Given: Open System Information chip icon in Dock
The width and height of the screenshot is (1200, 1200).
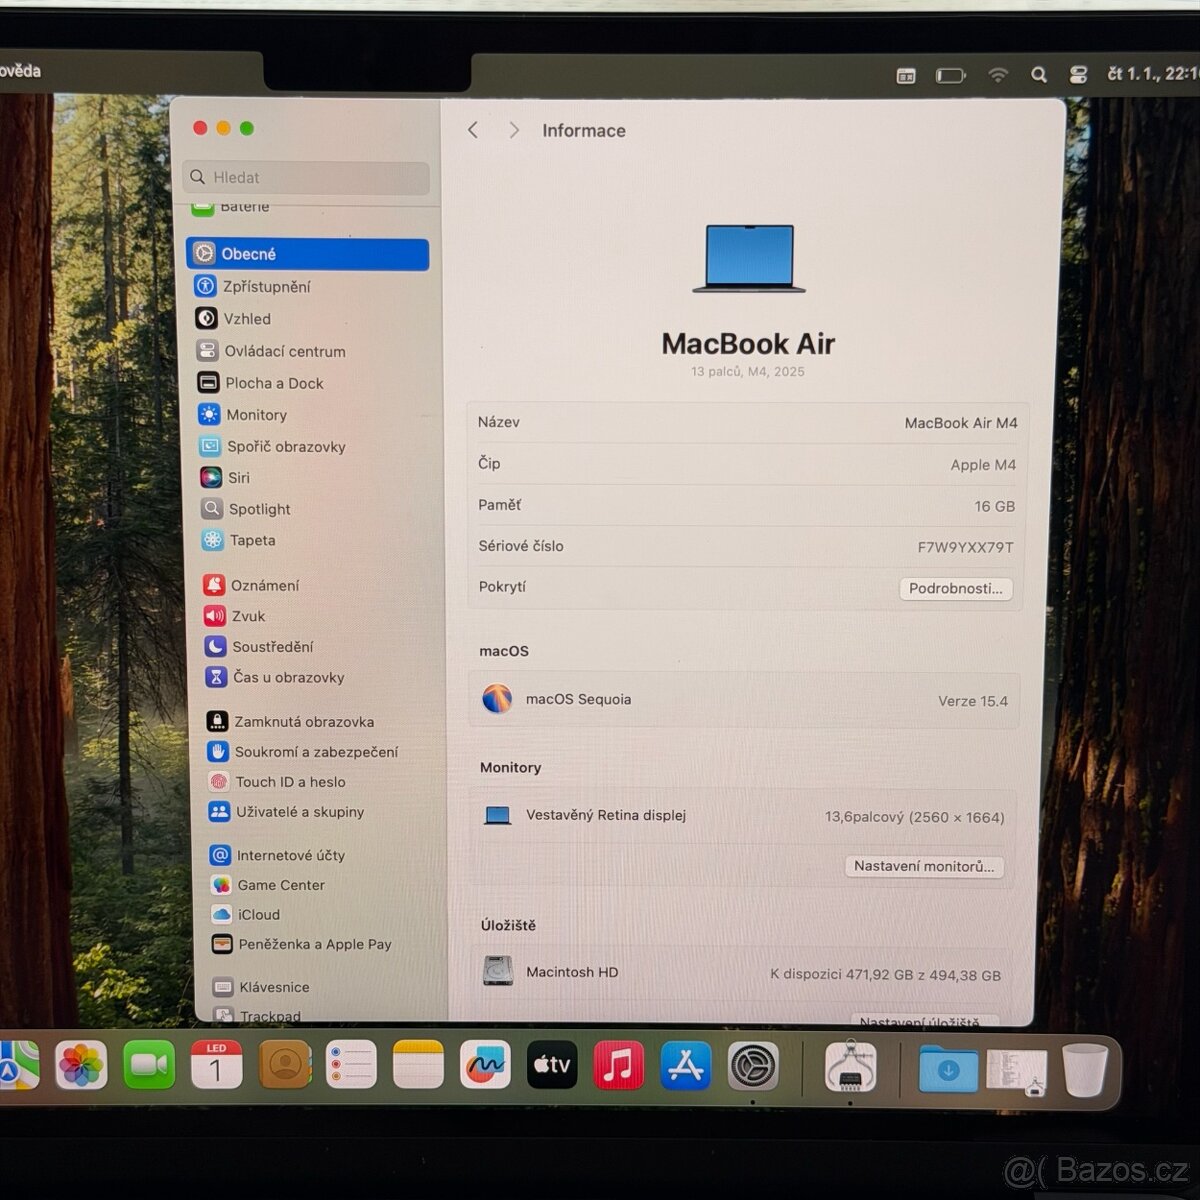Looking at the screenshot, I should pyautogui.click(x=851, y=1067).
